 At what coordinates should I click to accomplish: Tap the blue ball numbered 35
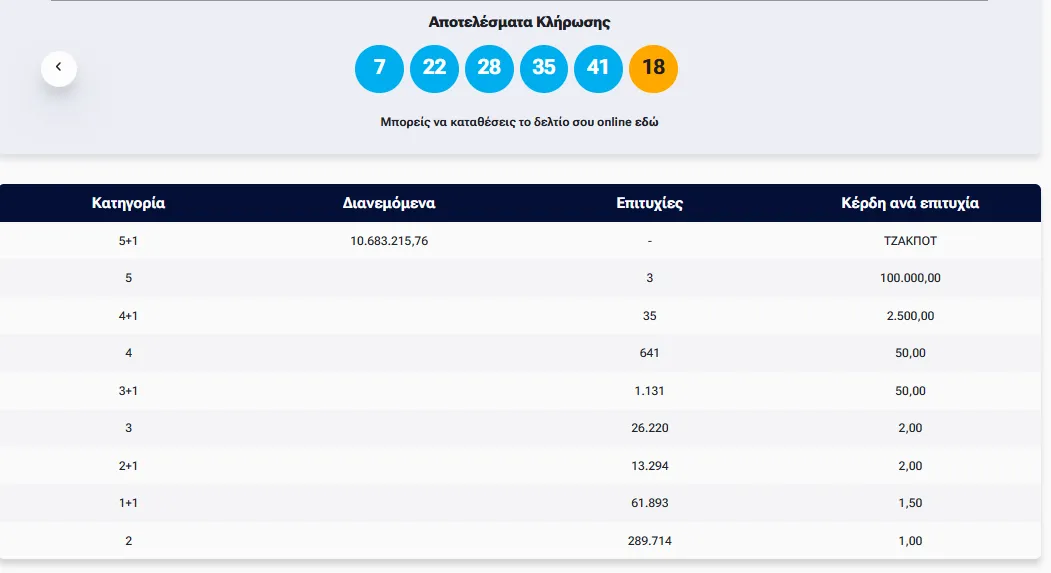(543, 68)
